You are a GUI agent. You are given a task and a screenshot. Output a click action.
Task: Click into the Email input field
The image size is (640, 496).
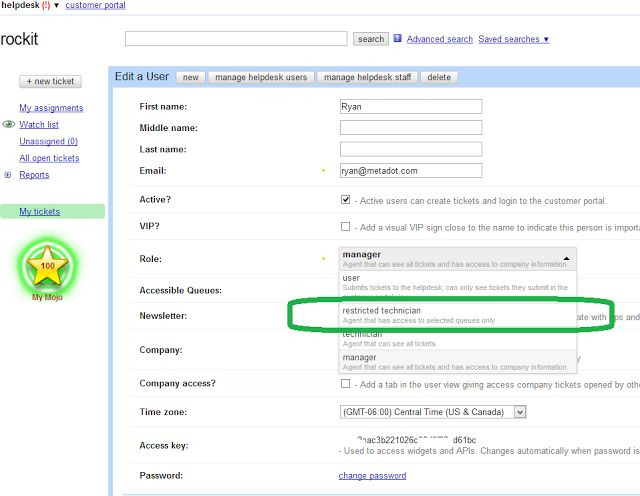410,171
